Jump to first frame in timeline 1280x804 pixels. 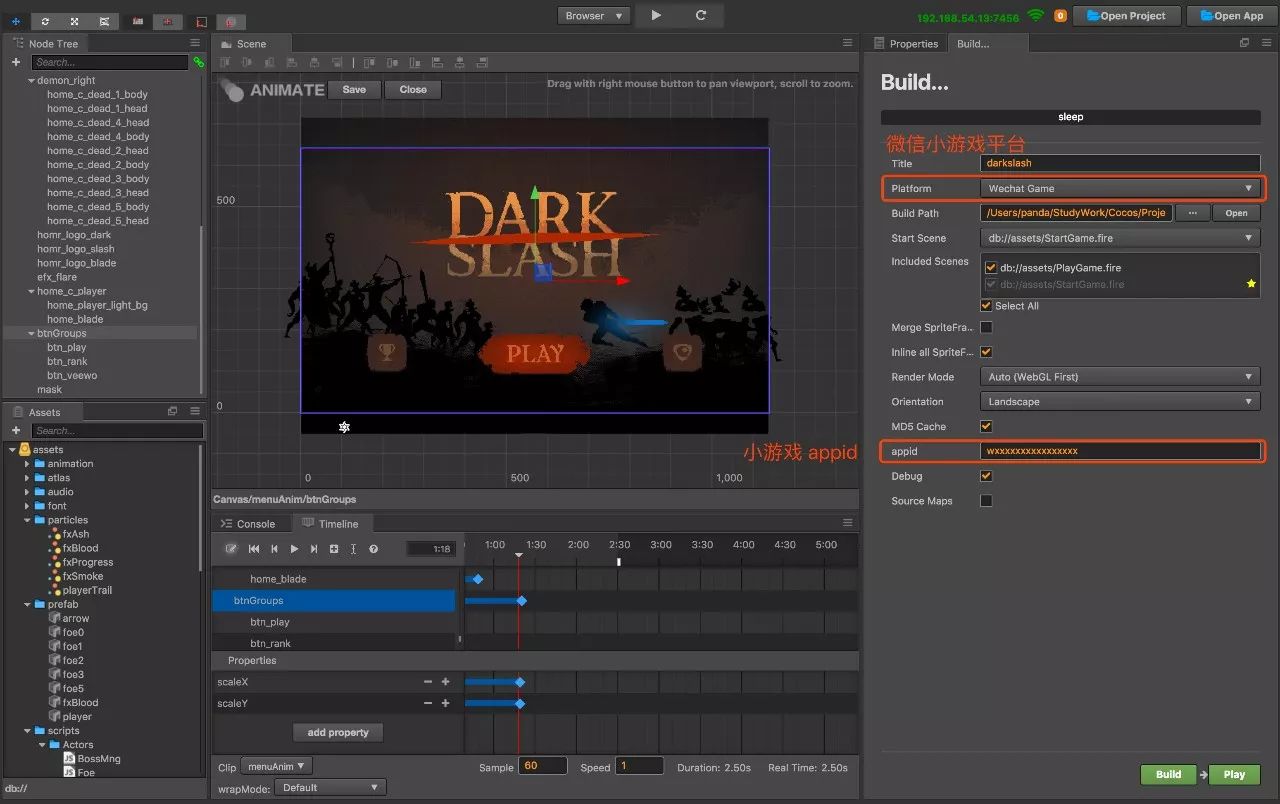(254, 549)
